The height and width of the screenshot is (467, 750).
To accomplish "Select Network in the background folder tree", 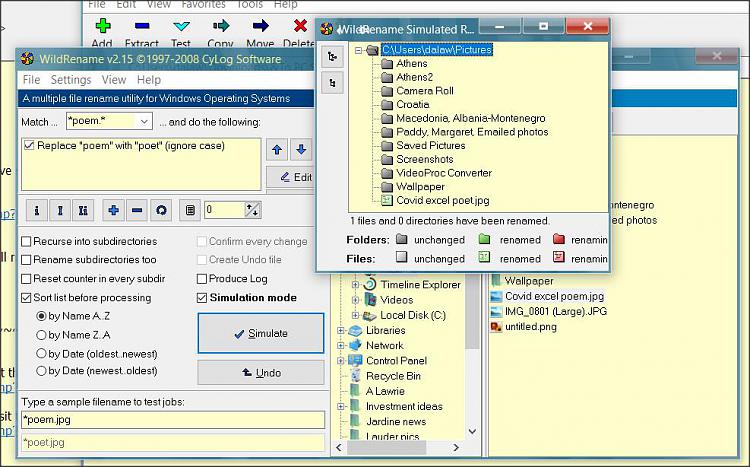I will (385, 345).
